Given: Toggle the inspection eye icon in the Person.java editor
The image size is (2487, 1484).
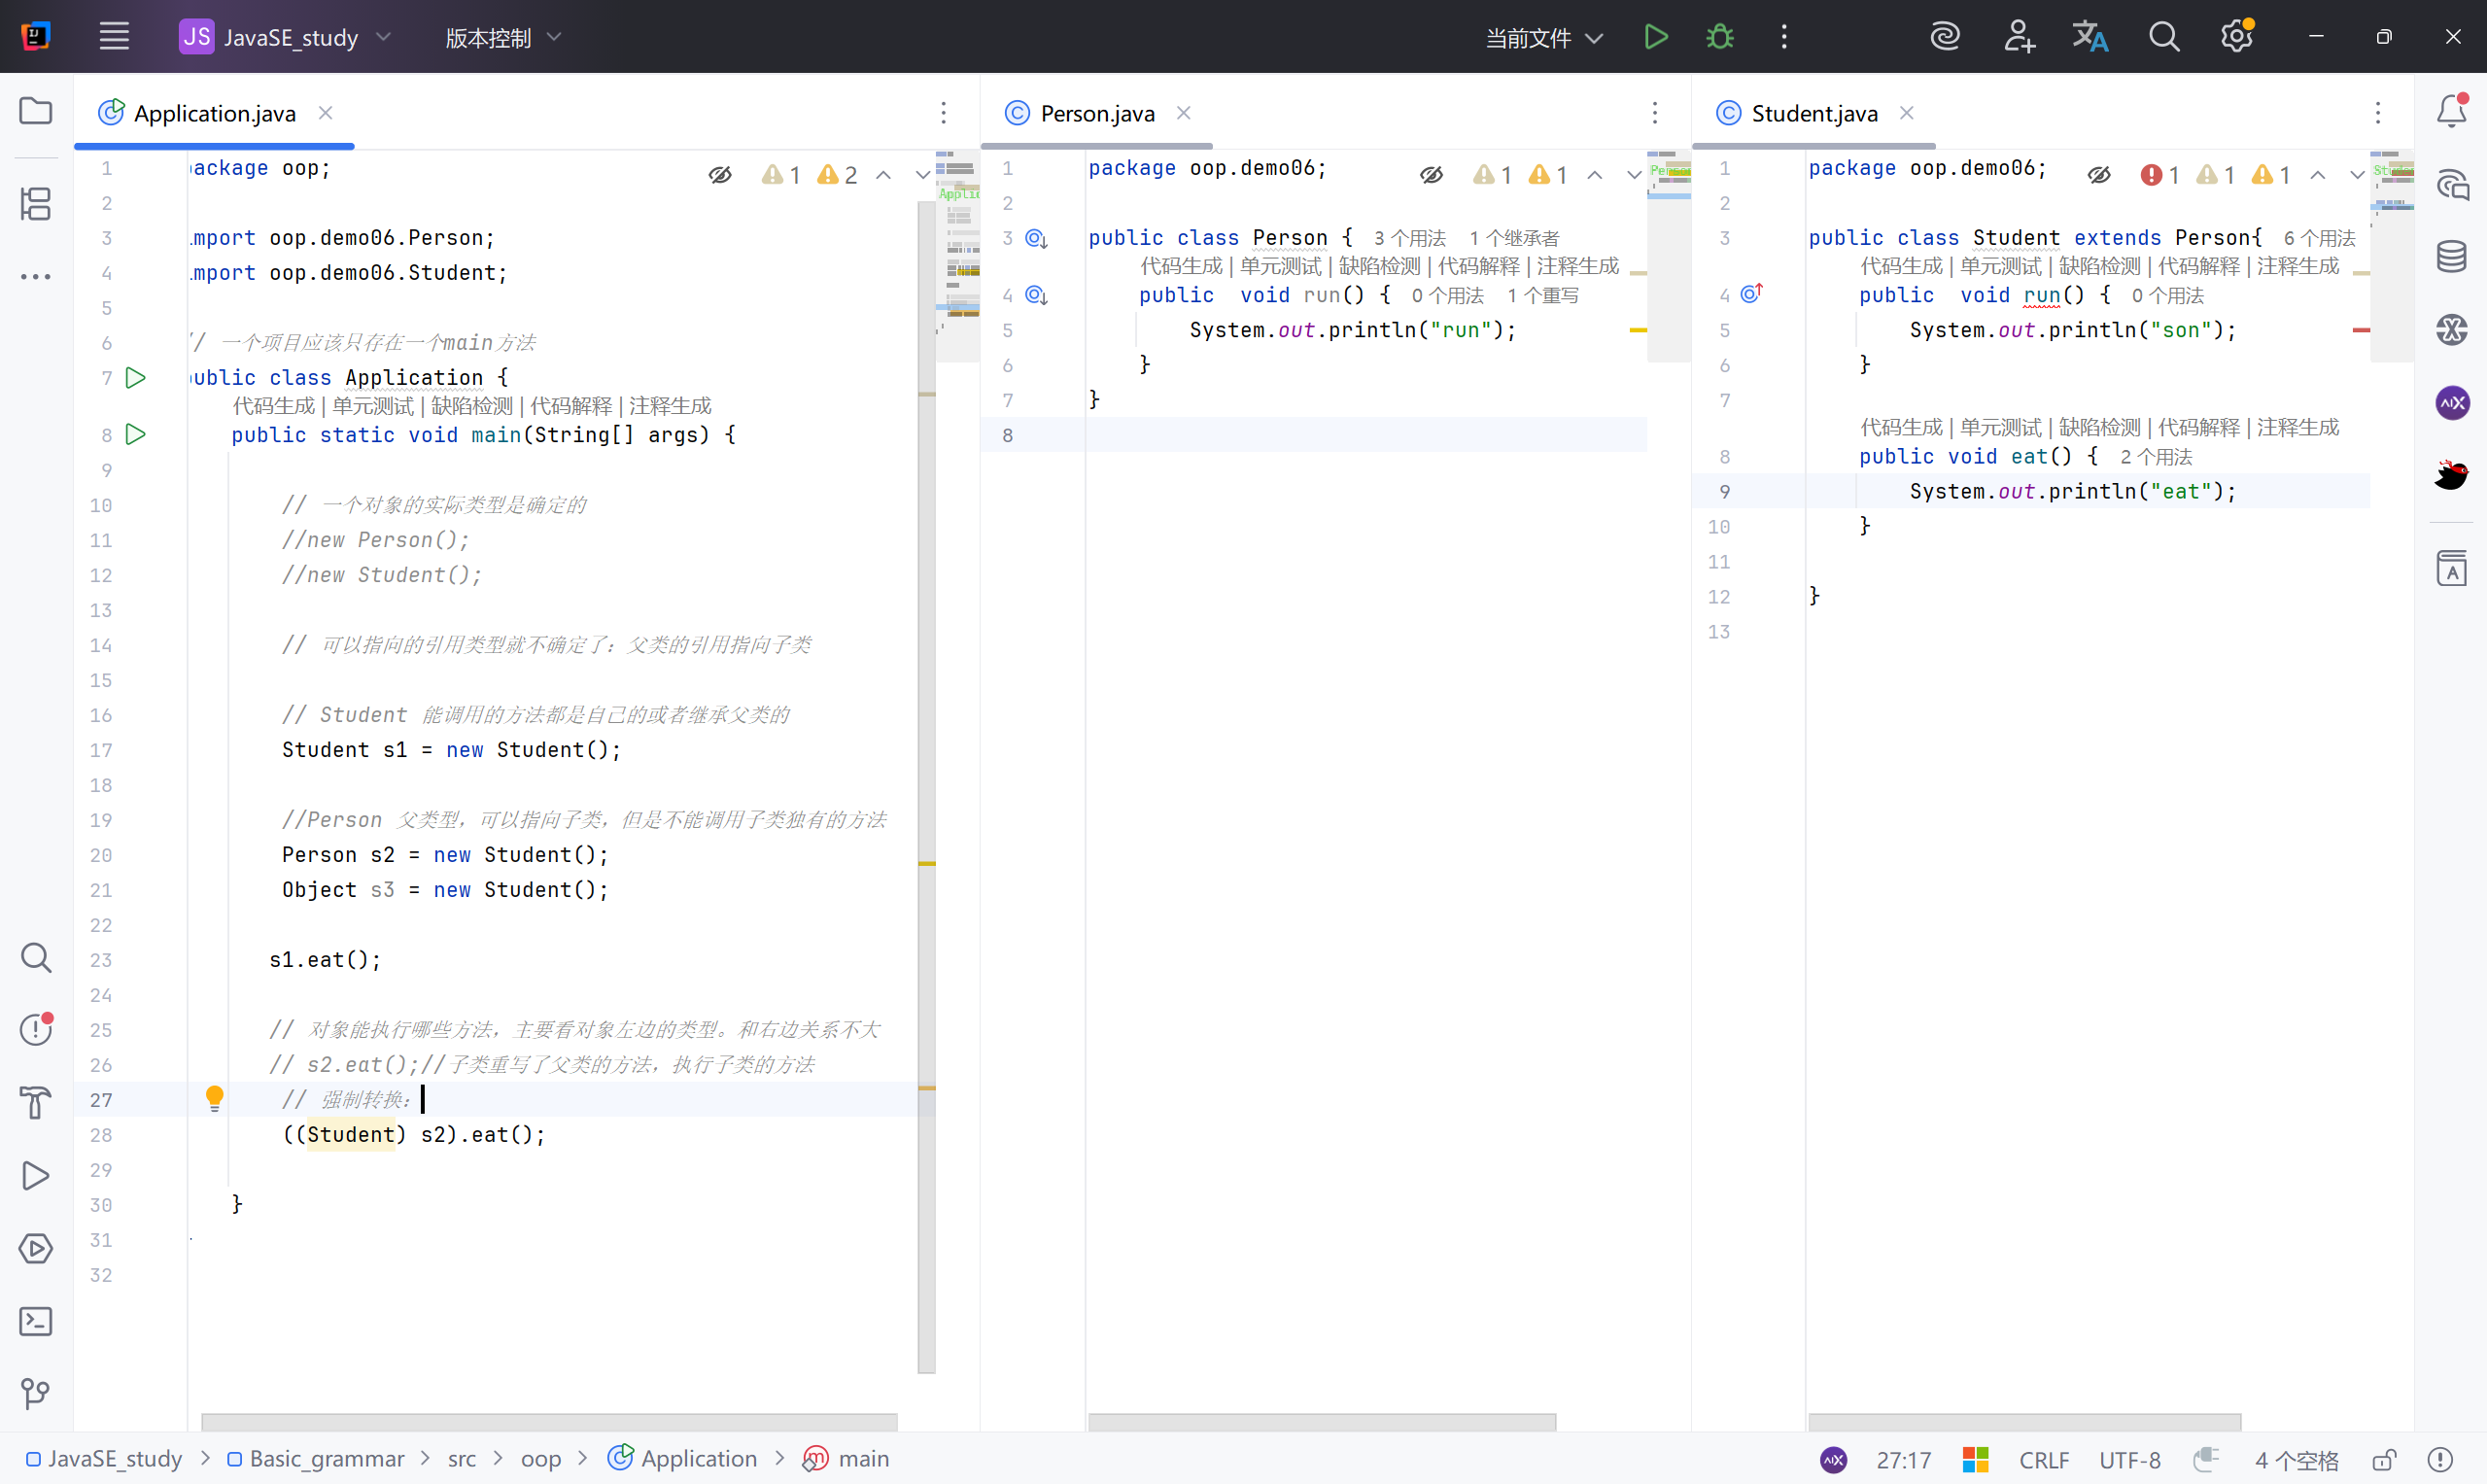Looking at the screenshot, I should pyautogui.click(x=1431, y=175).
